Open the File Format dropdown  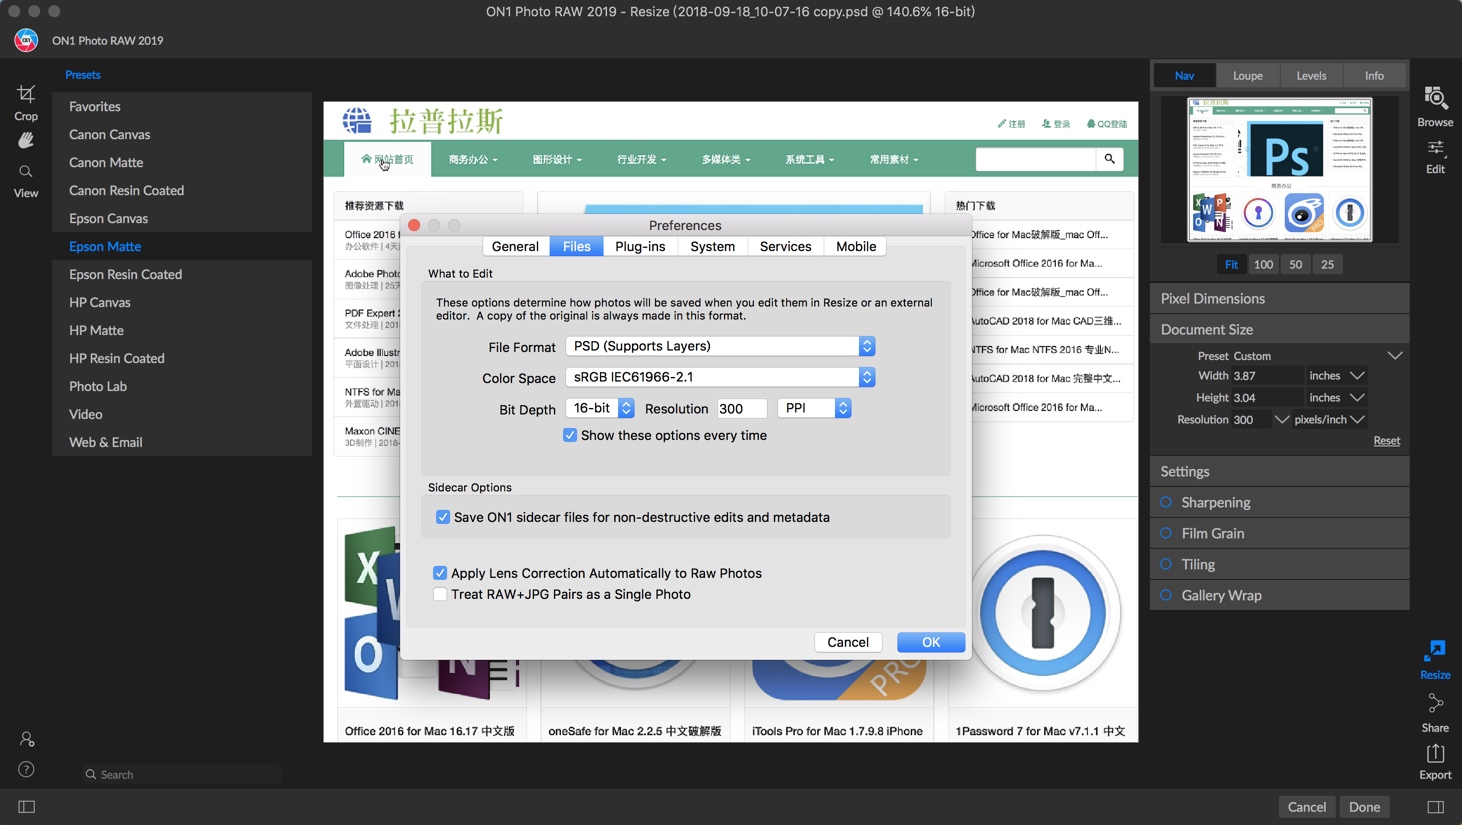pyautogui.click(x=721, y=346)
